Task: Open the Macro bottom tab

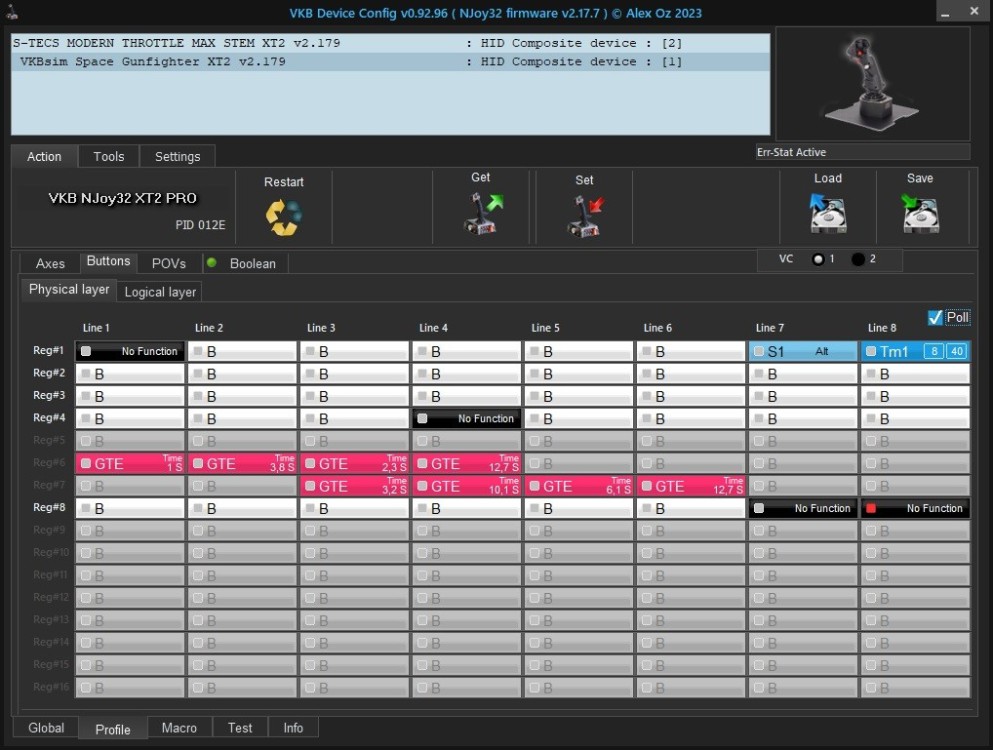Action: point(179,728)
